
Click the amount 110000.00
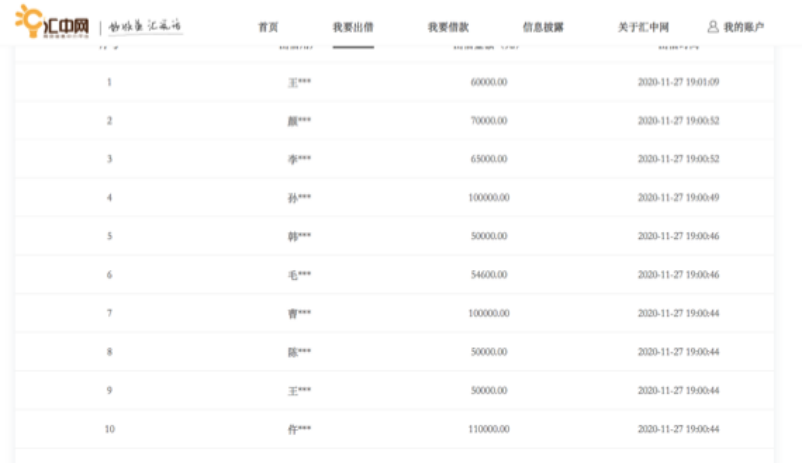tap(489, 429)
